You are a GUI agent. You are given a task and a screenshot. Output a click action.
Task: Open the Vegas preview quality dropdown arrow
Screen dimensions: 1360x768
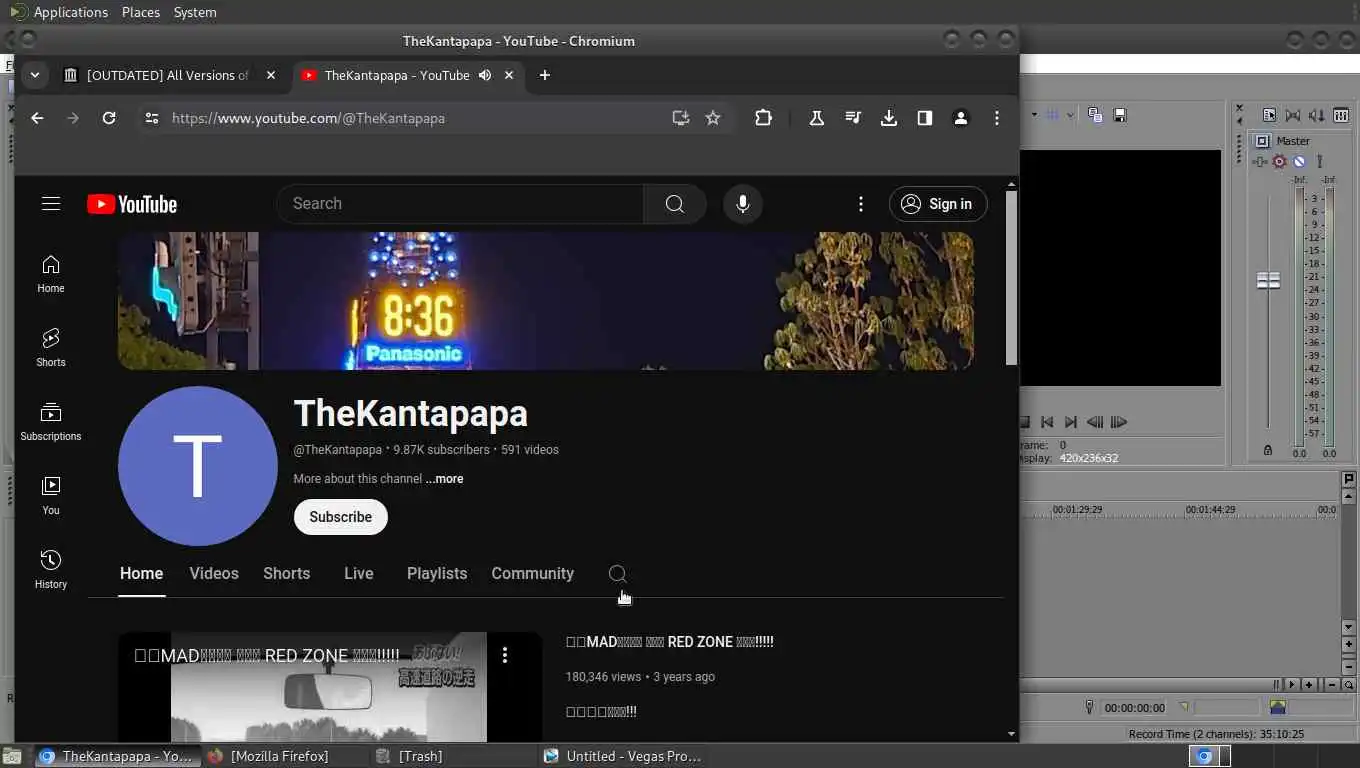[x=1034, y=115]
